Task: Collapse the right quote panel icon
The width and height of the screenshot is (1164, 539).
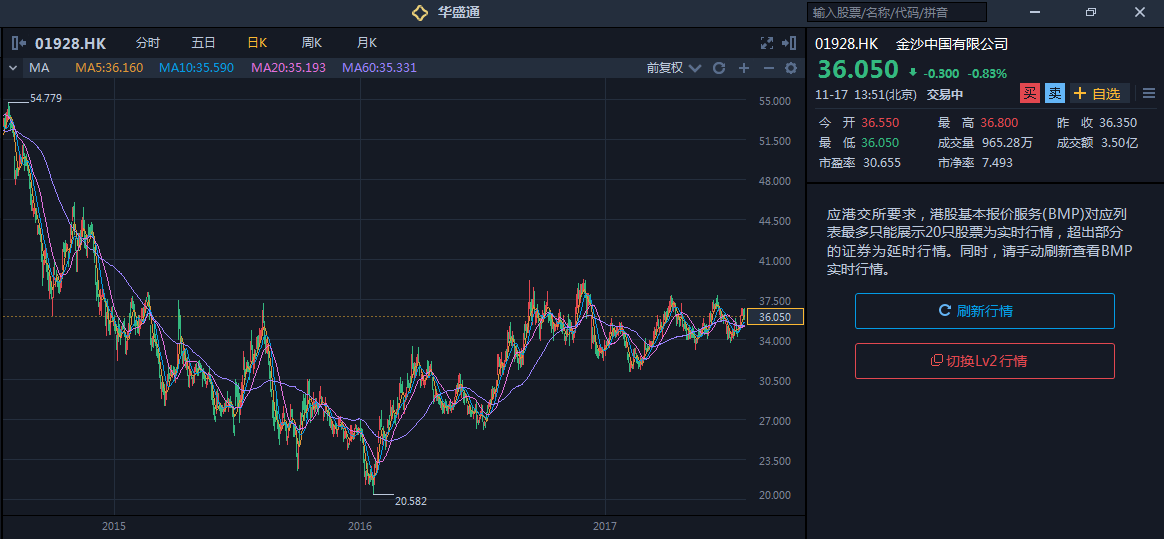Action: tap(790, 43)
